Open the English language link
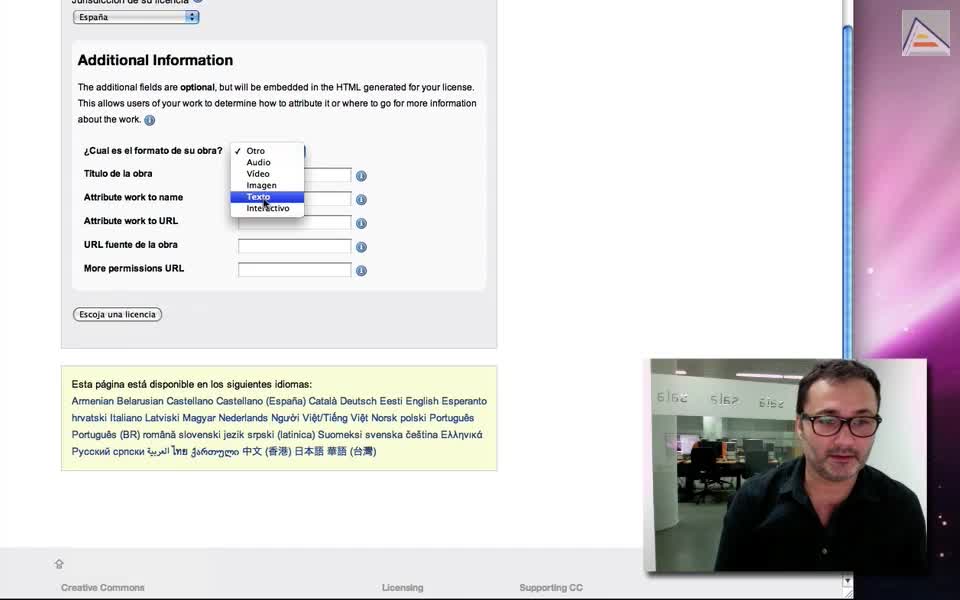The width and height of the screenshot is (960, 600). 422,401
